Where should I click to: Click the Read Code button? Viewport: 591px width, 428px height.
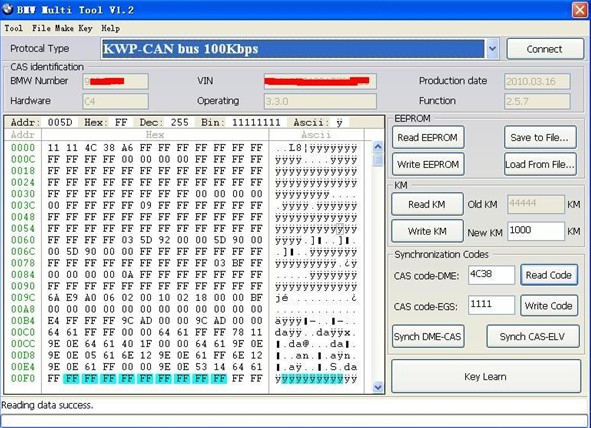548,275
